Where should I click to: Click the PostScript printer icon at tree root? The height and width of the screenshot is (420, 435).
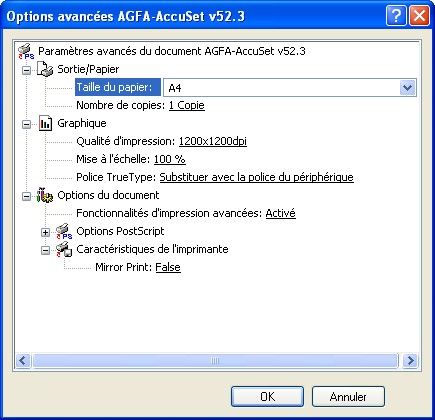coord(26,51)
